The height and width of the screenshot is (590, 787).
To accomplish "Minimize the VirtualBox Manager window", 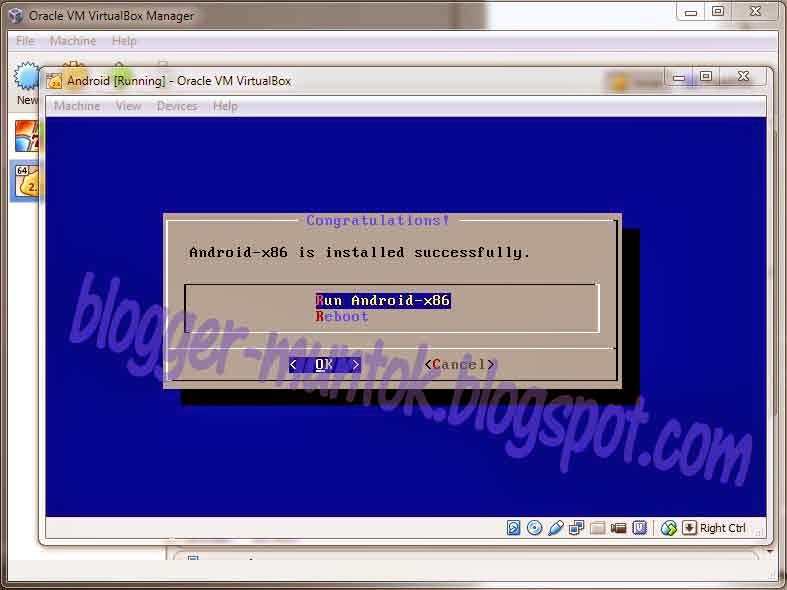I will 691,12.
